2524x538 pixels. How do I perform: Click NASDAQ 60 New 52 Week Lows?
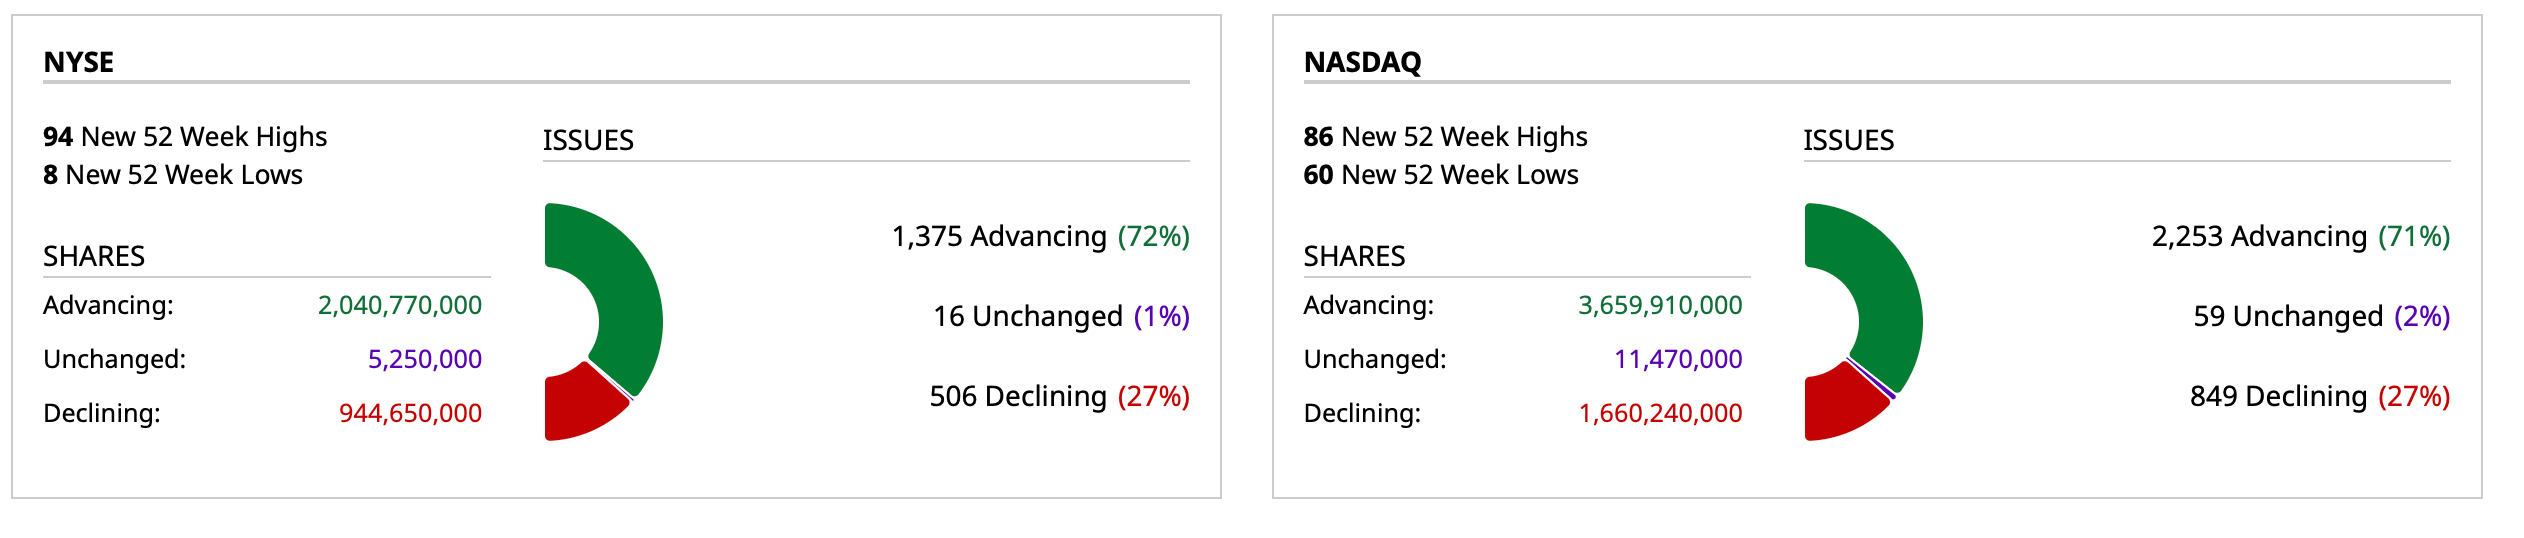click(1441, 175)
